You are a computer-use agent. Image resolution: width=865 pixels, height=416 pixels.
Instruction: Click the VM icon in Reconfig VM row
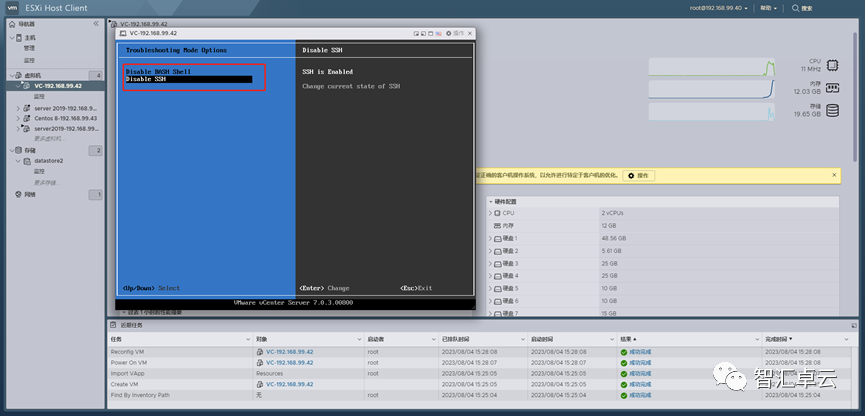[260, 352]
